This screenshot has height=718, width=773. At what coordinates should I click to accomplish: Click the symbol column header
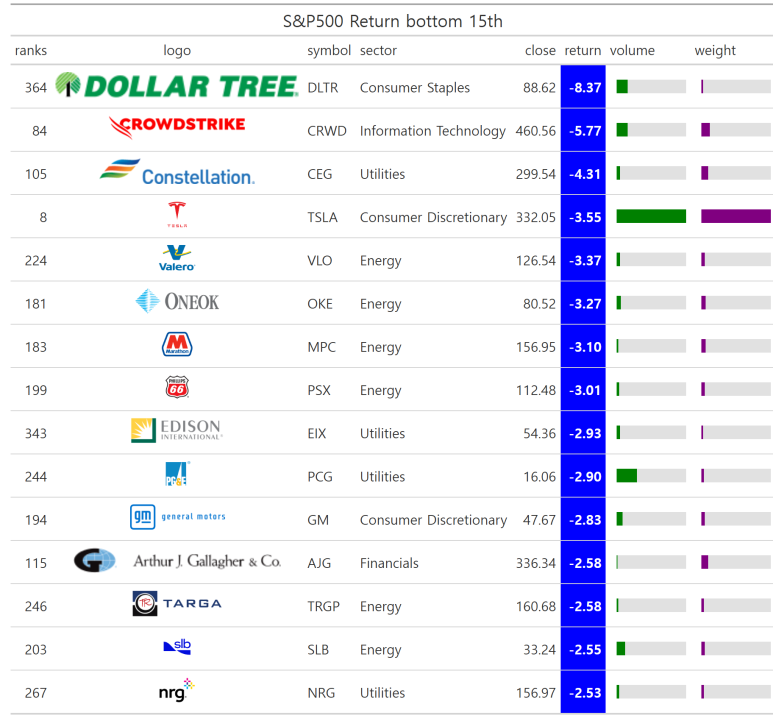(x=329, y=50)
